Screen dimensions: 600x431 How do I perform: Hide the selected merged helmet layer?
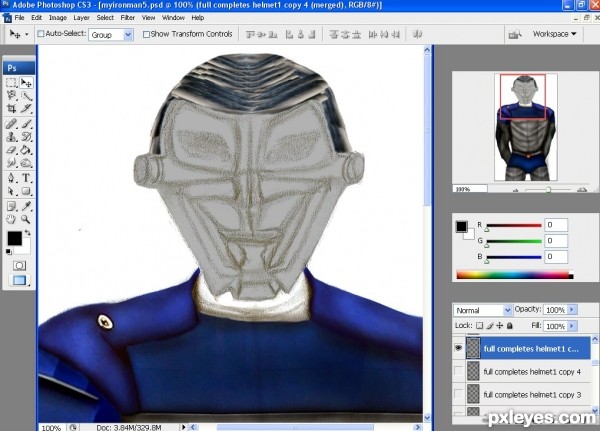[458, 348]
